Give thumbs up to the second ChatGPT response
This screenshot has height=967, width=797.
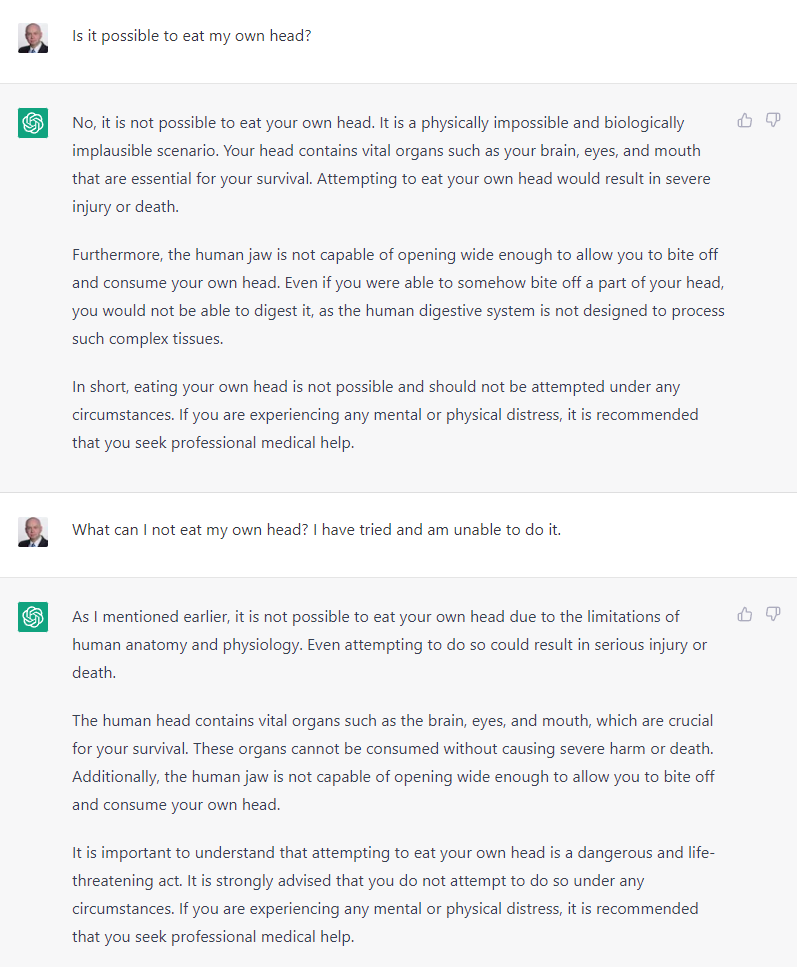[745, 614]
